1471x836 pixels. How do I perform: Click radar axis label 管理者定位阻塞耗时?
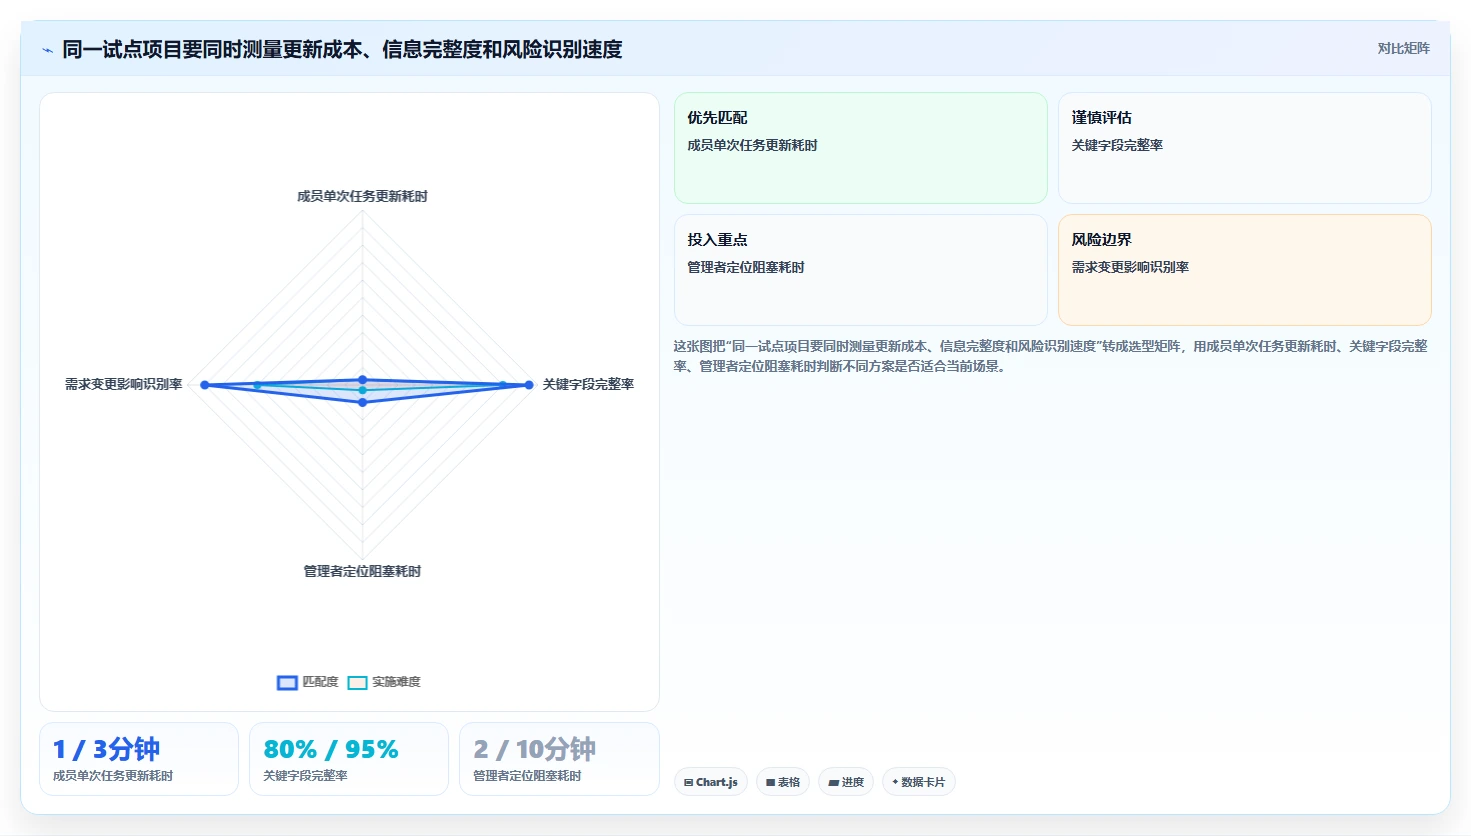362,571
